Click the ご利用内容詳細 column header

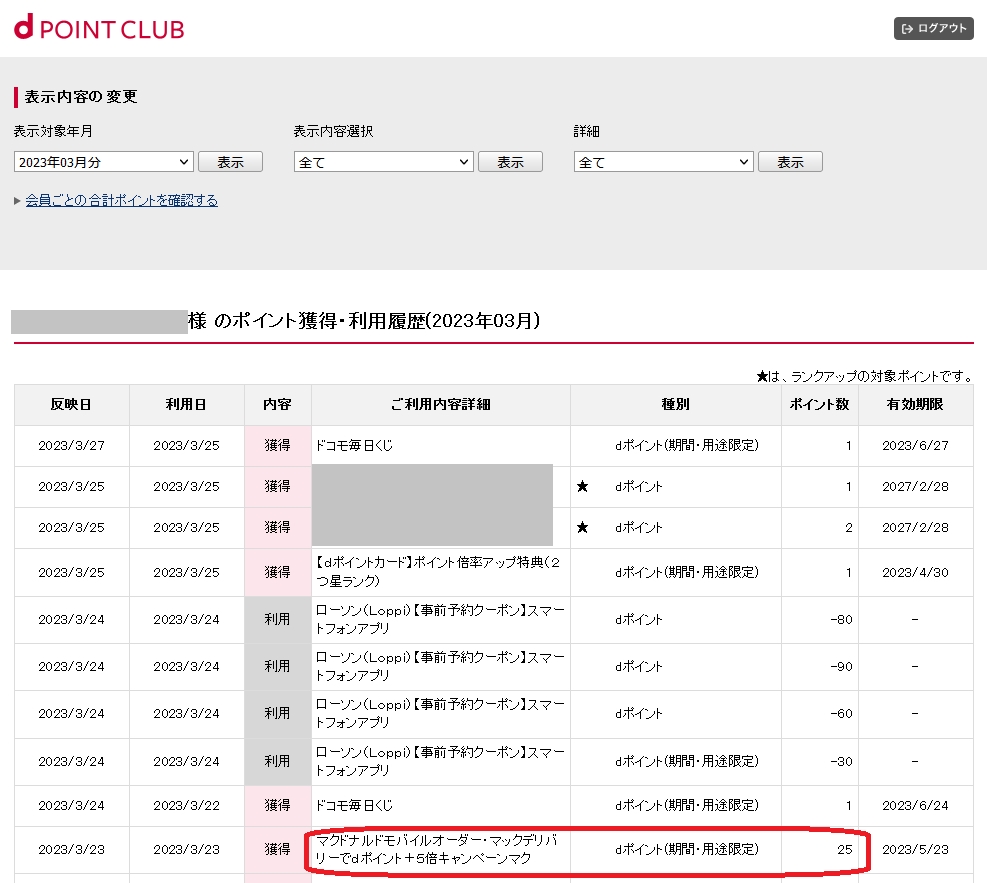(x=441, y=405)
